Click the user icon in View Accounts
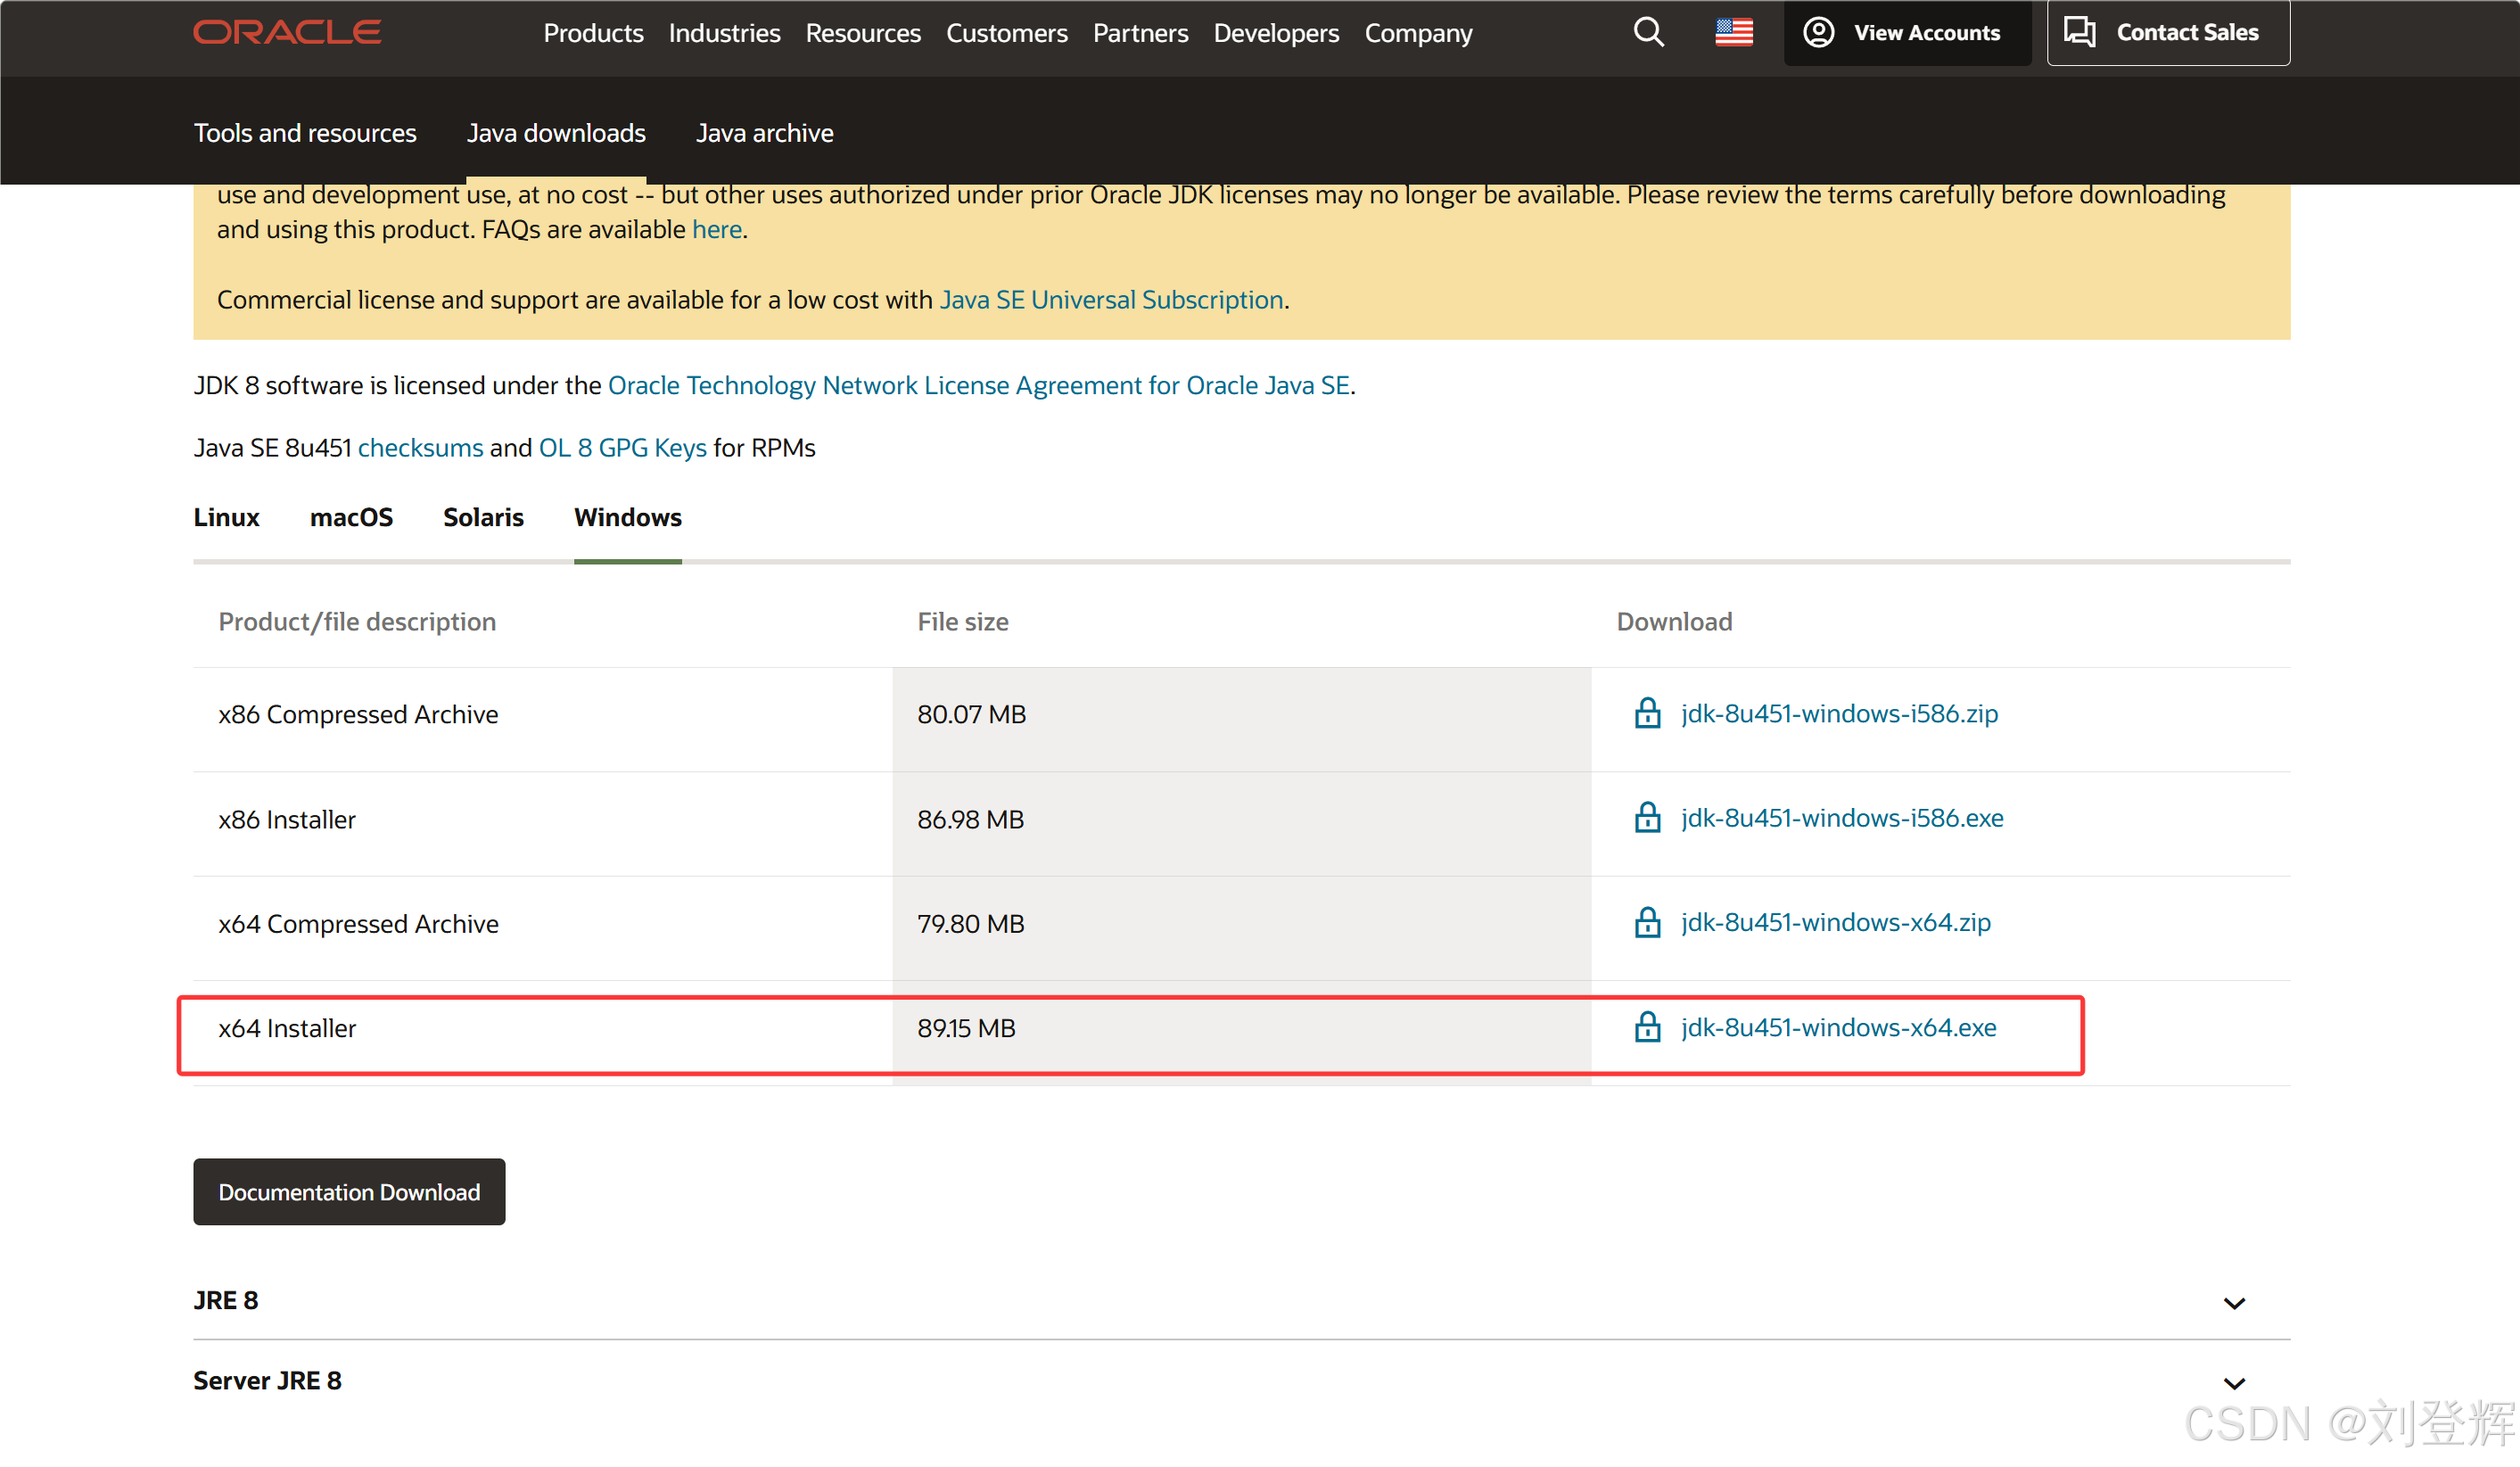 [x=1818, y=32]
